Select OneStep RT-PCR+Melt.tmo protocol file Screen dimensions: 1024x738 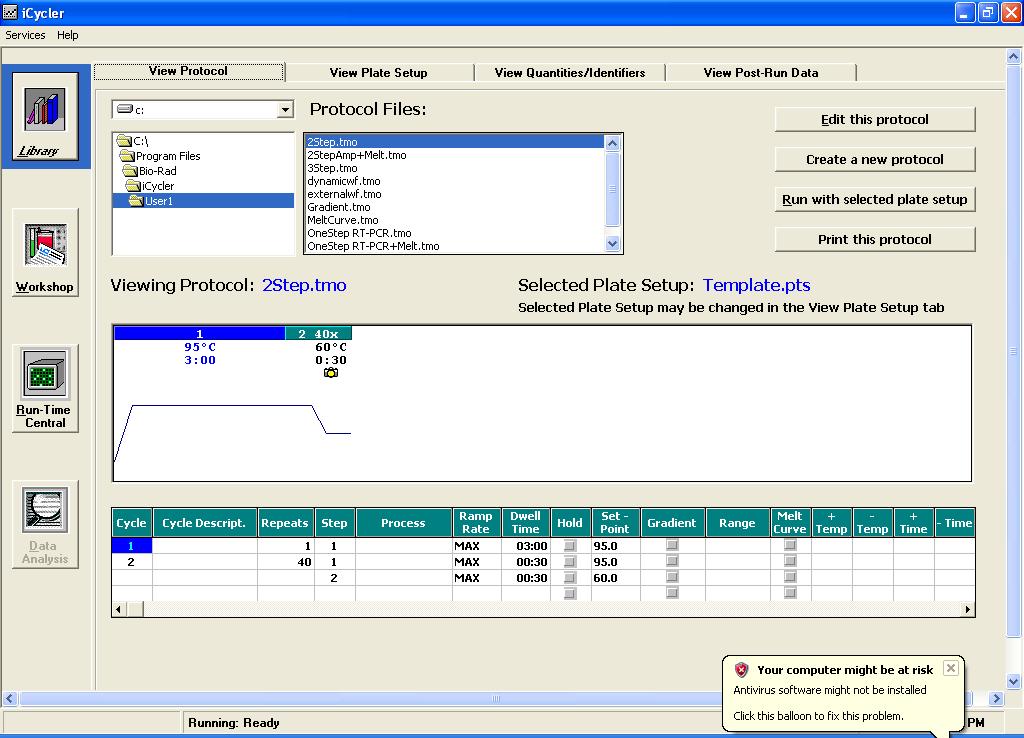pos(455,246)
